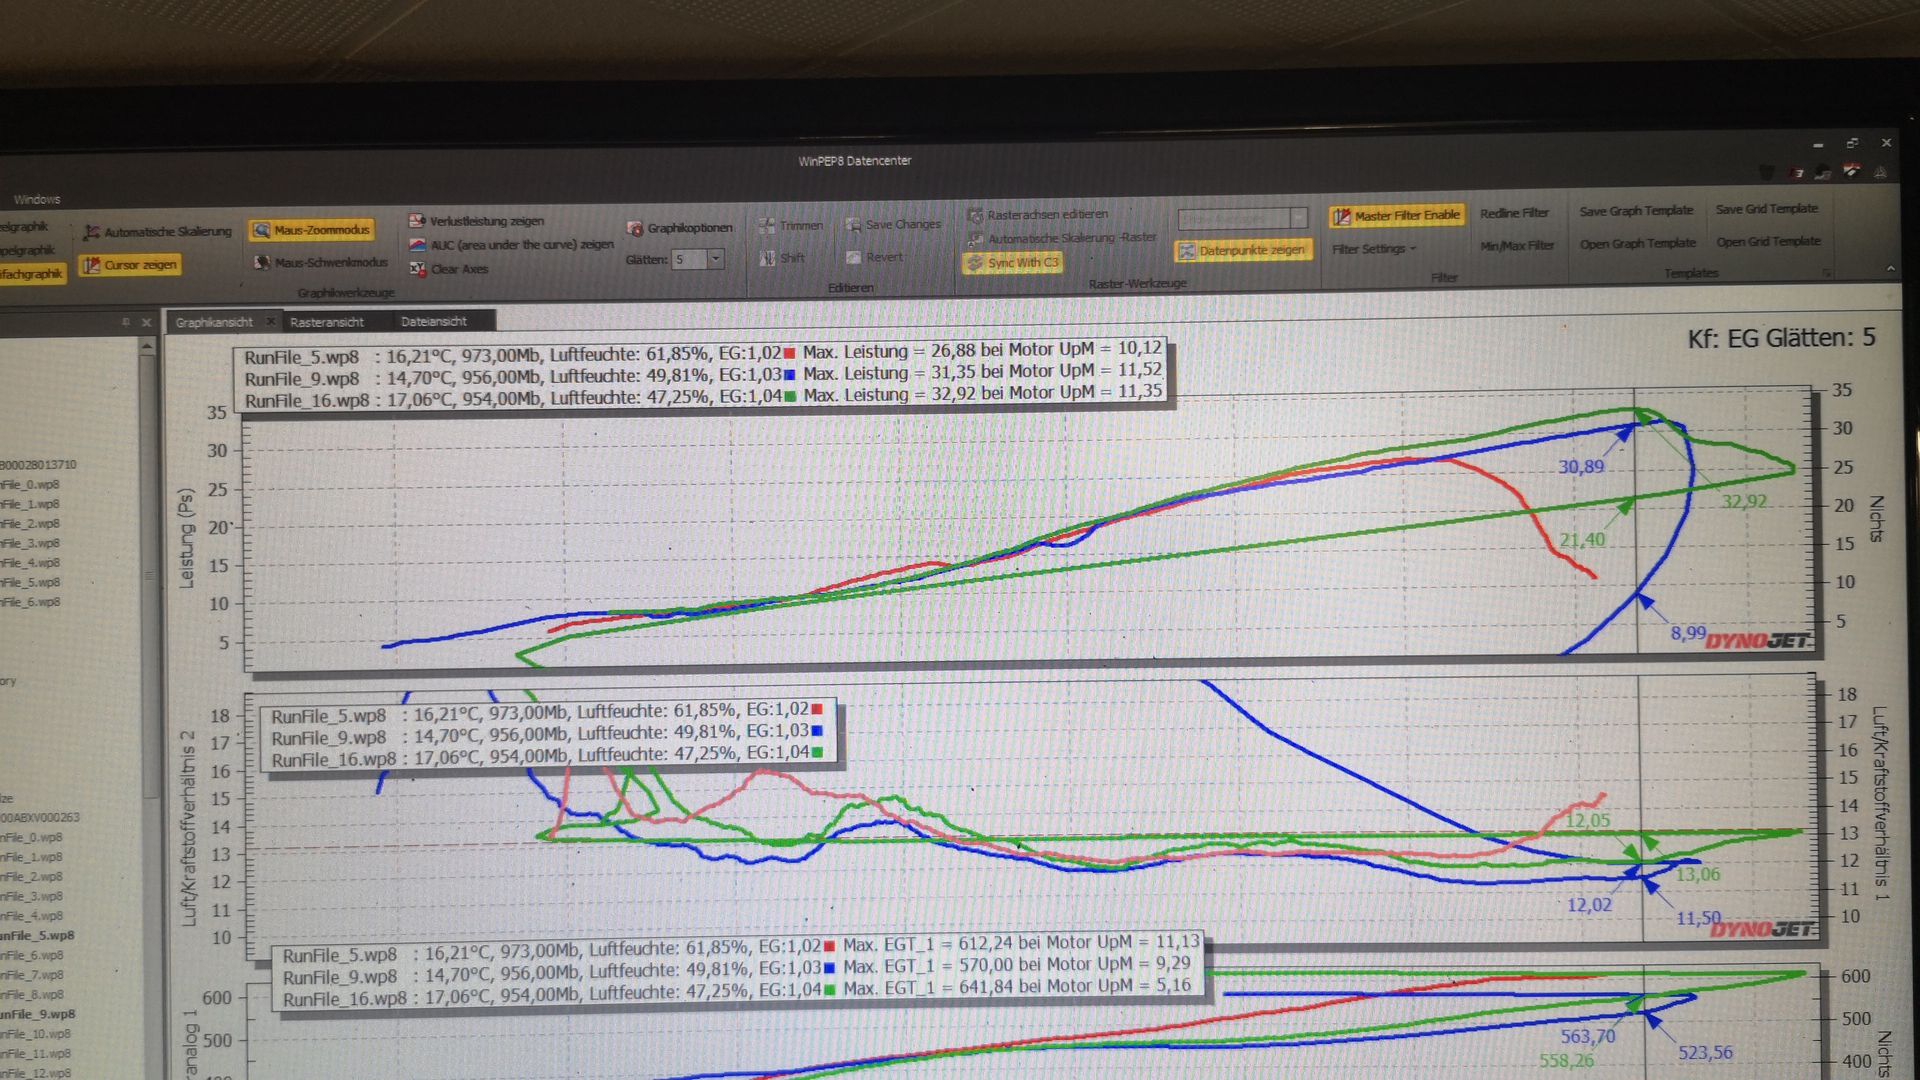This screenshot has width=1920, height=1080.
Task: Disable Master Filter Enable toggle
Action: [1396, 216]
